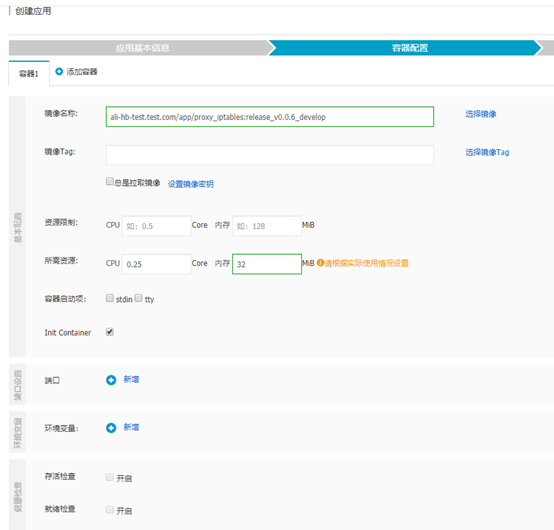Click the orange info icon by the memory hint
The width and height of the screenshot is (554, 530).
click(x=320, y=263)
